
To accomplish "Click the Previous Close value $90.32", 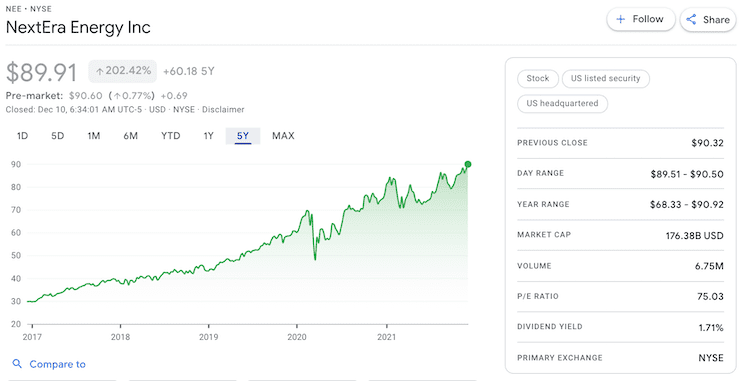I will pyautogui.click(x=707, y=143).
